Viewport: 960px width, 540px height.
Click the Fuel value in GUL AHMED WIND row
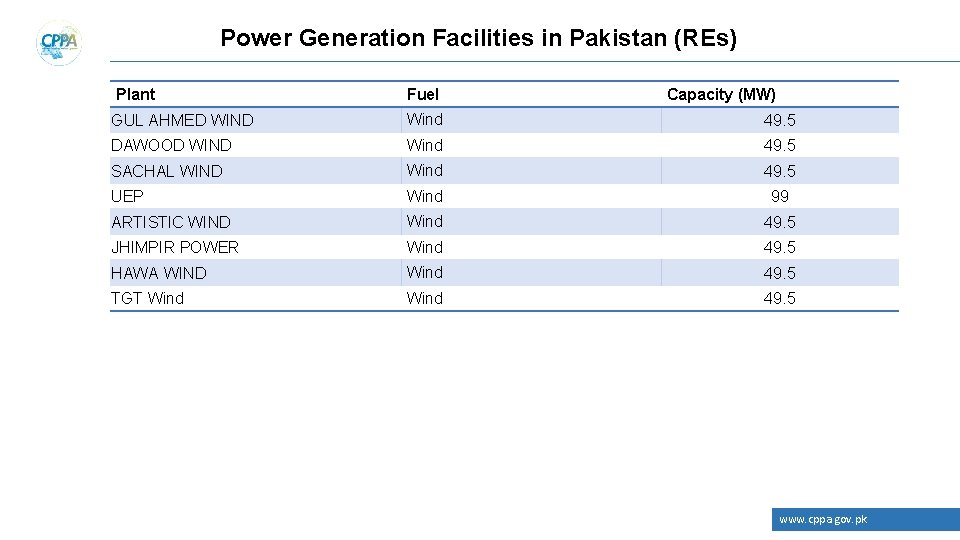coord(424,119)
